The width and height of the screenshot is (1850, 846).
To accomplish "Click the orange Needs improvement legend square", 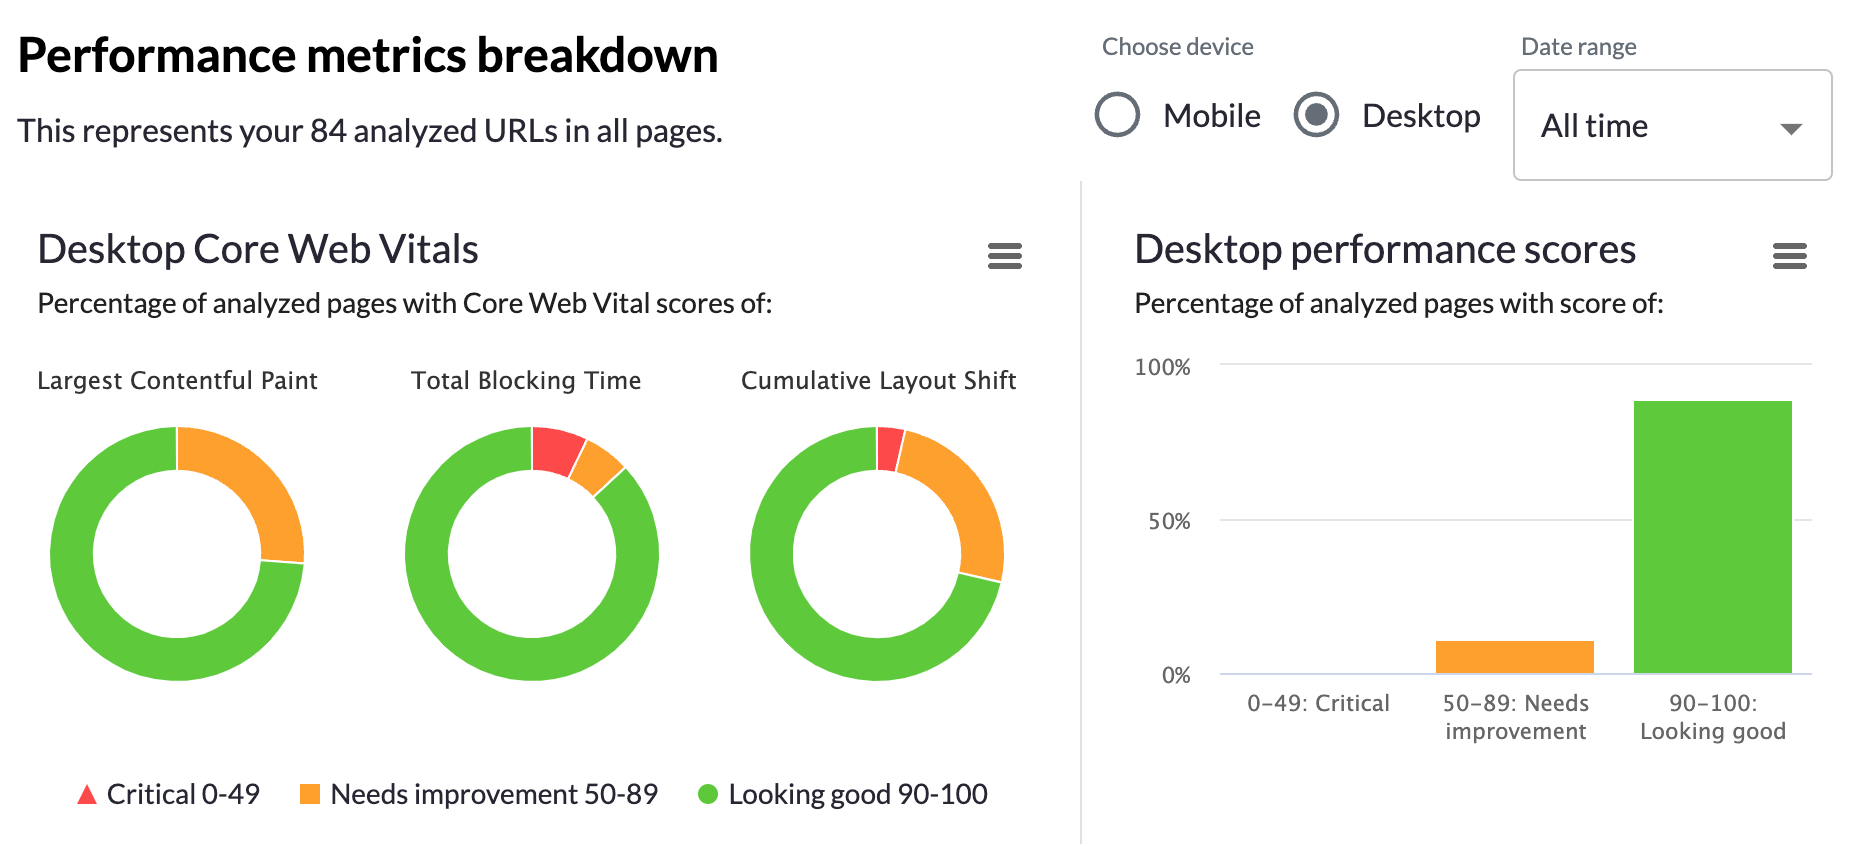I will click(310, 793).
